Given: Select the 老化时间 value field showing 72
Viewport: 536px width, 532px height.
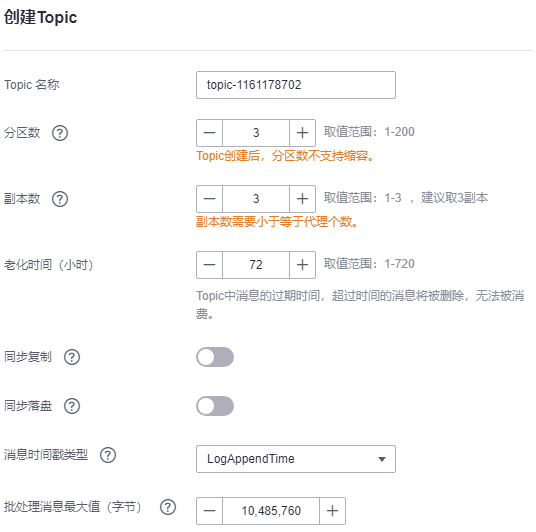Looking at the screenshot, I should click(256, 265).
